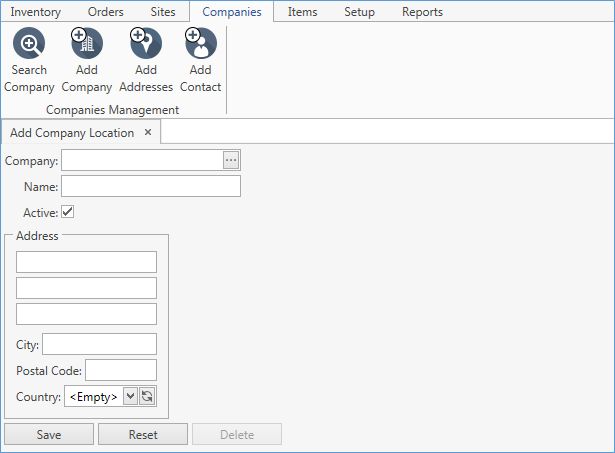Expand the Country dropdown arrow
Image resolution: width=615 pixels, height=453 pixels.
(x=129, y=397)
